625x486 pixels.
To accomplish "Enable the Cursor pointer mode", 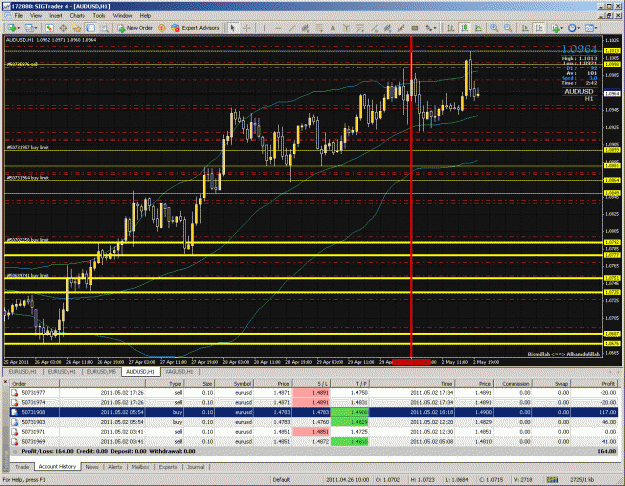I will [x=232, y=28].
